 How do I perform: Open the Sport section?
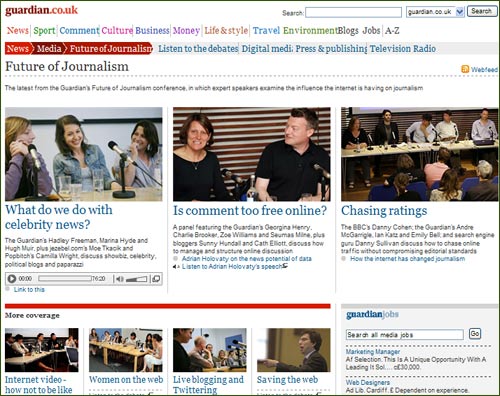(x=44, y=31)
